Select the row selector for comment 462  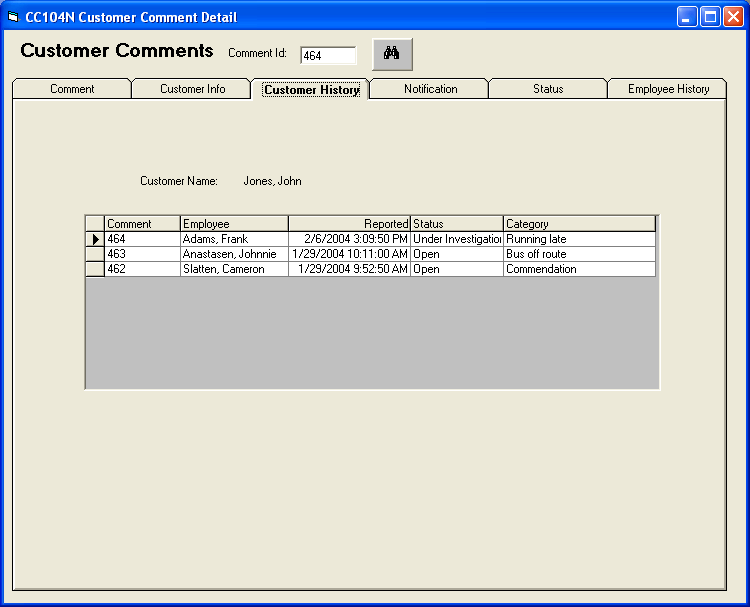click(95, 269)
